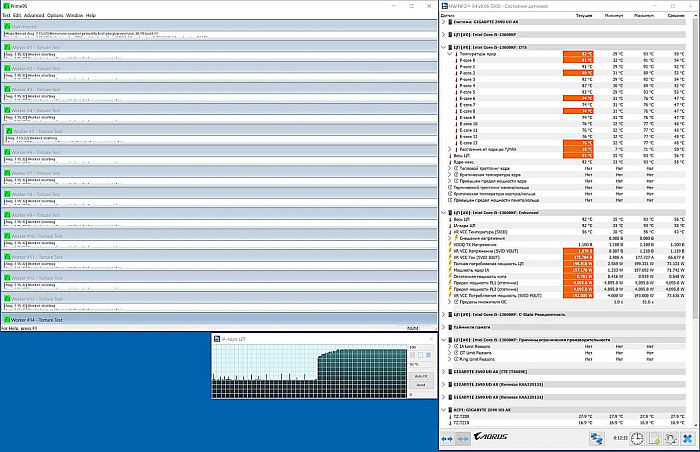Expand the IA Limit Reasons row
The image size is (700, 452).
click(x=450, y=346)
